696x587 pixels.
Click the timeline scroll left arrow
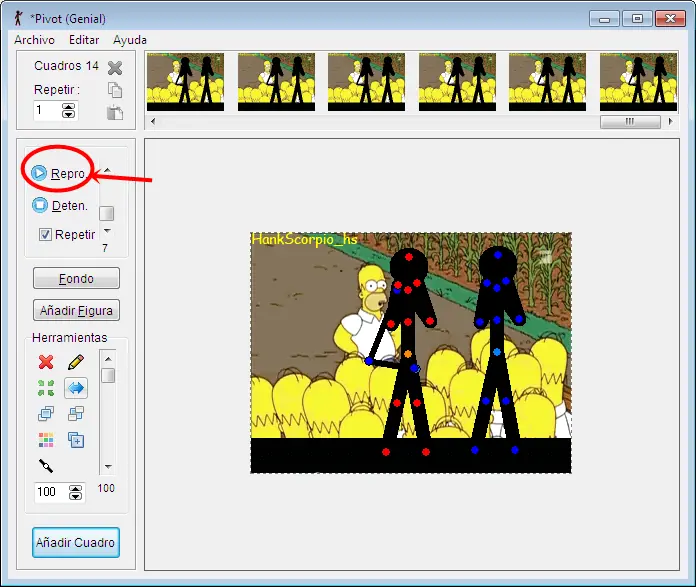(153, 121)
